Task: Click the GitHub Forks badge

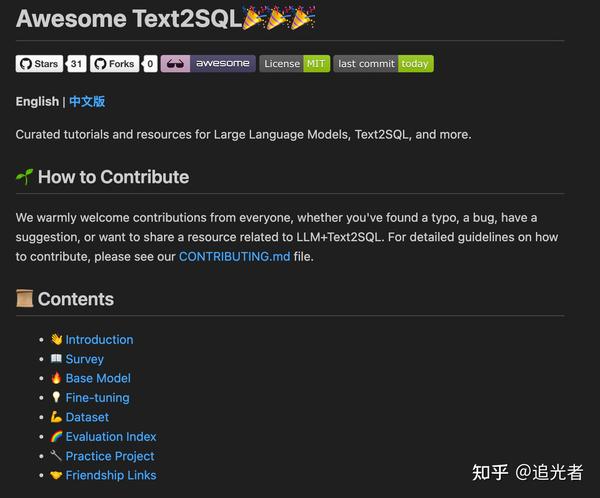Action: click(x=114, y=64)
